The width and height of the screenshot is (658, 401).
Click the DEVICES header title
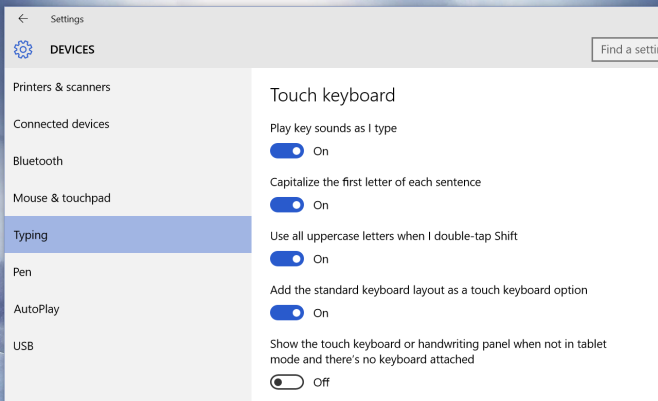[x=72, y=49]
